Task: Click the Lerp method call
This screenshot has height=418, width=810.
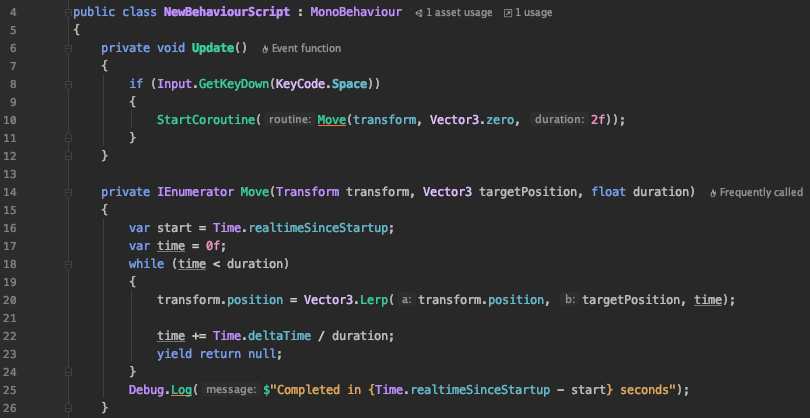Action: click(x=373, y=300)
